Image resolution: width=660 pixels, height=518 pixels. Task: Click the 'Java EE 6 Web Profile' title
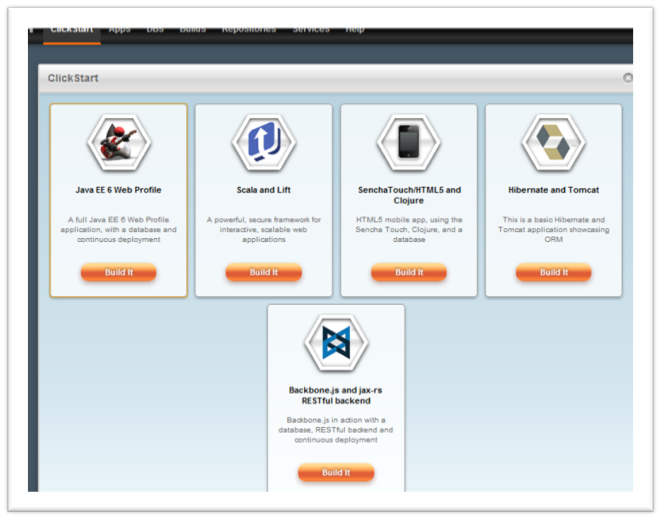click(x=118, y=190)
